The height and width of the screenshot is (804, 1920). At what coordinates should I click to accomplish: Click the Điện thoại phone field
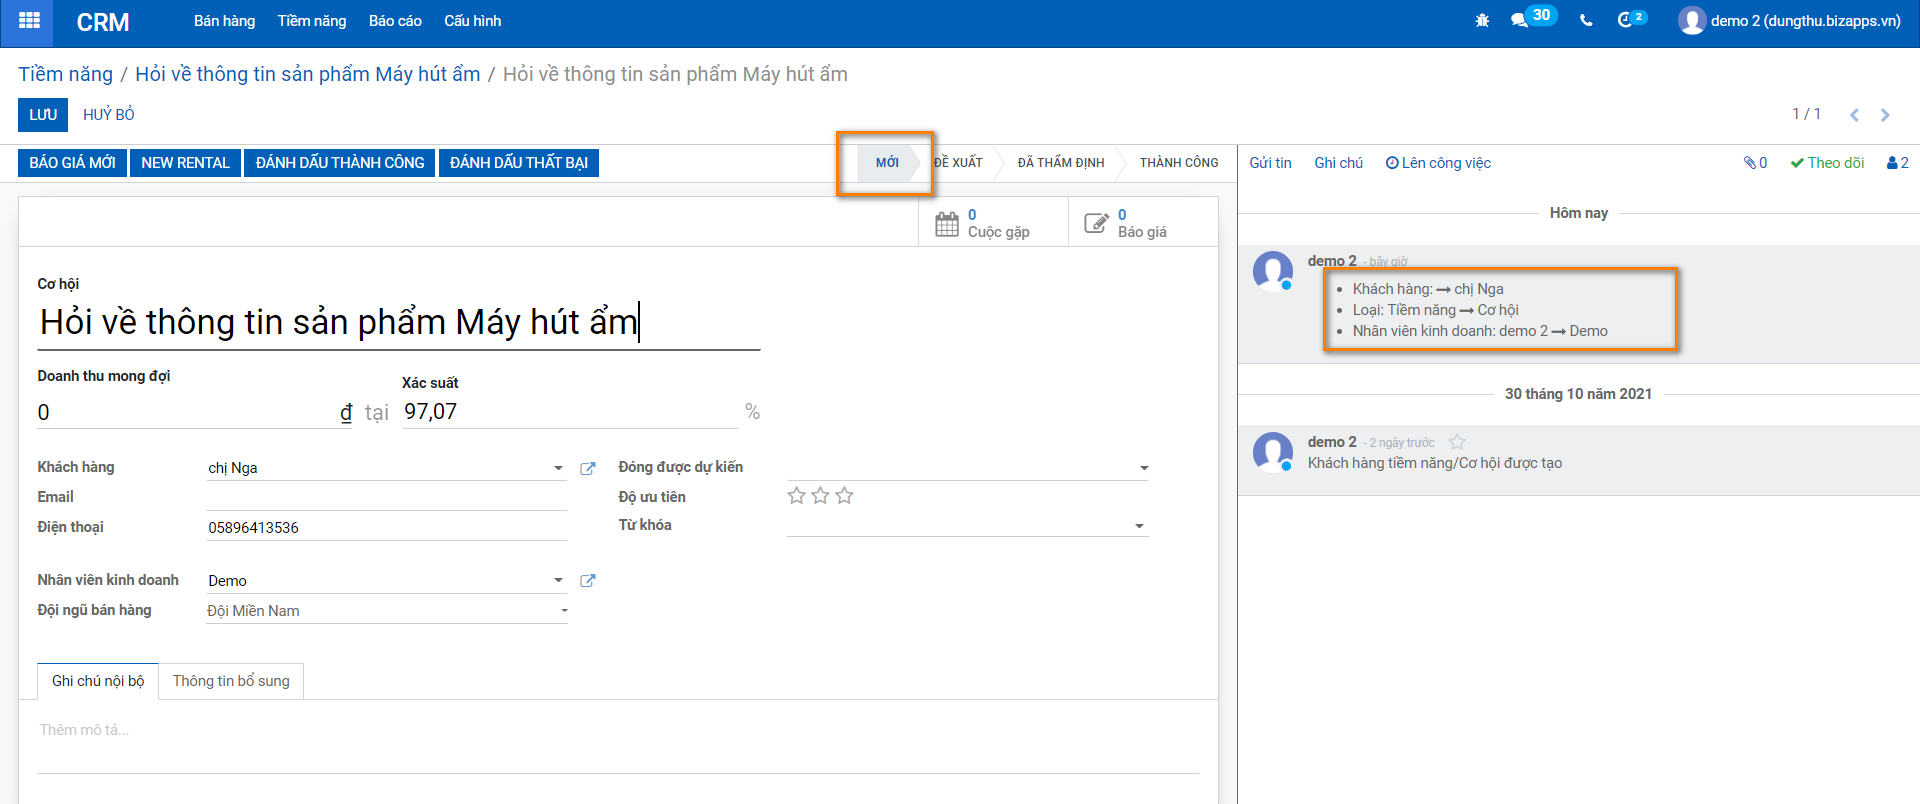387,527
